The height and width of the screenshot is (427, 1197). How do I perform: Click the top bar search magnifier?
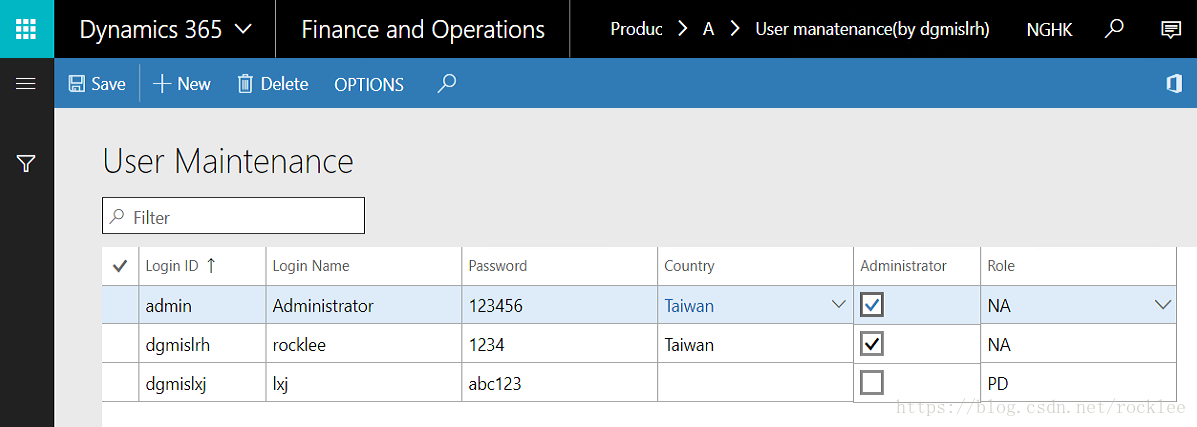pyautogui.click(x=1115, y=29)
